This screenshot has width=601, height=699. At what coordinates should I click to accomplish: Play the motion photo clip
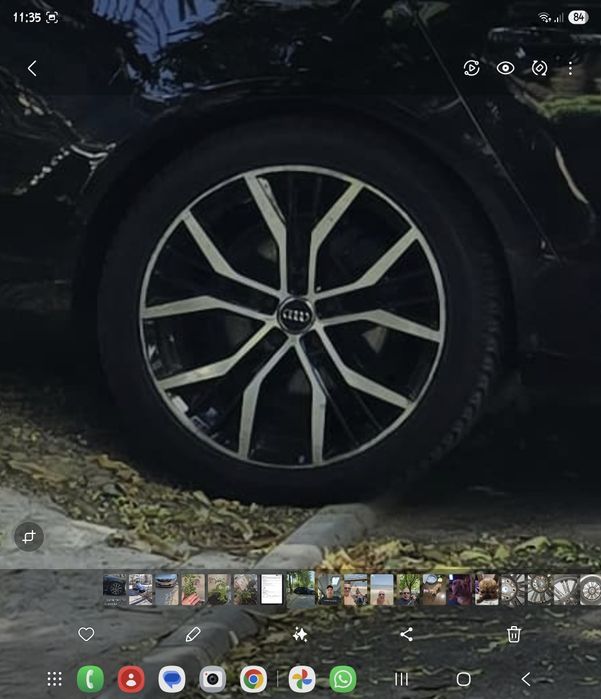point(472,68)
